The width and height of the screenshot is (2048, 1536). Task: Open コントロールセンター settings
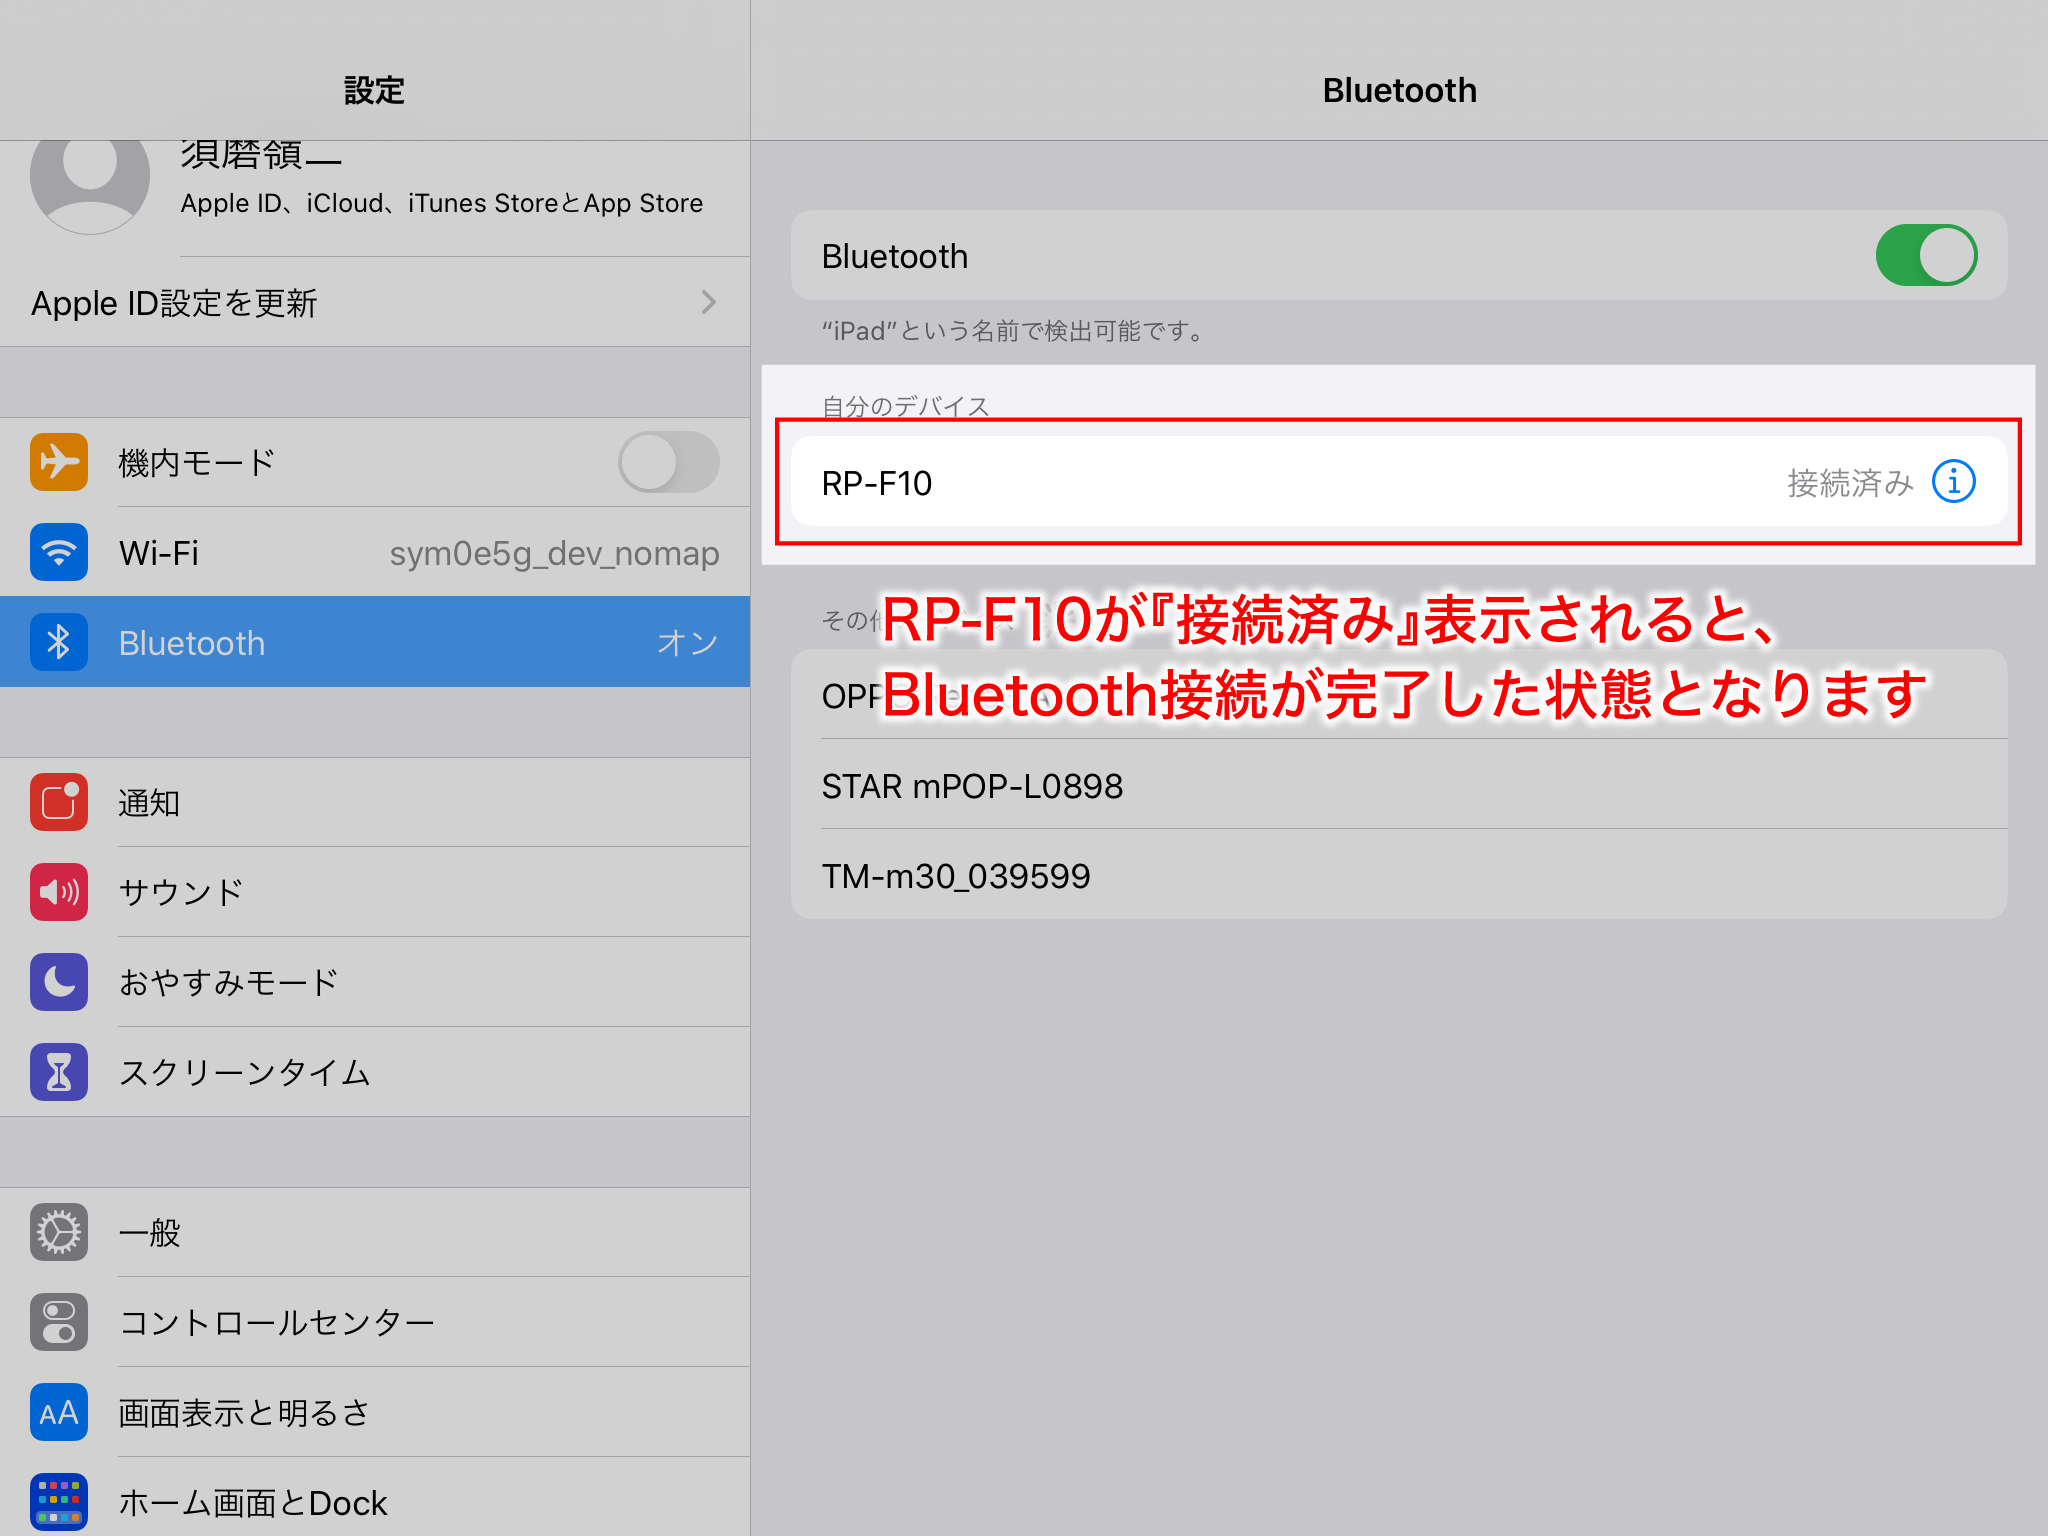[375, 1322]
